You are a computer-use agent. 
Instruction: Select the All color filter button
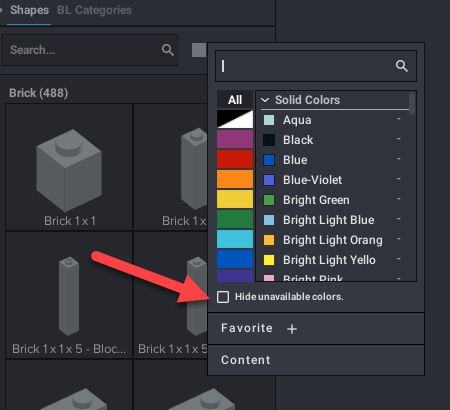pyautogui.click(x=235, y=100)
